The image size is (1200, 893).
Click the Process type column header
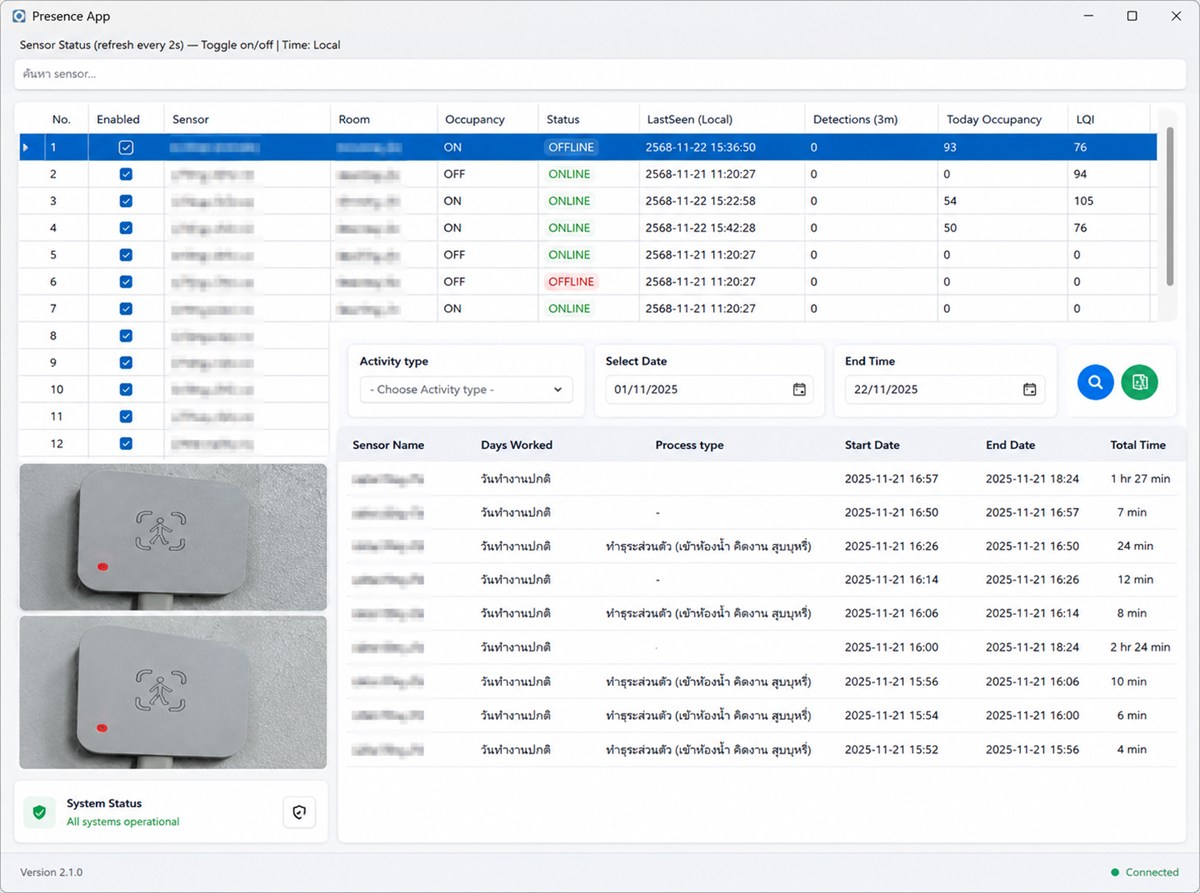tap(689, 445)
